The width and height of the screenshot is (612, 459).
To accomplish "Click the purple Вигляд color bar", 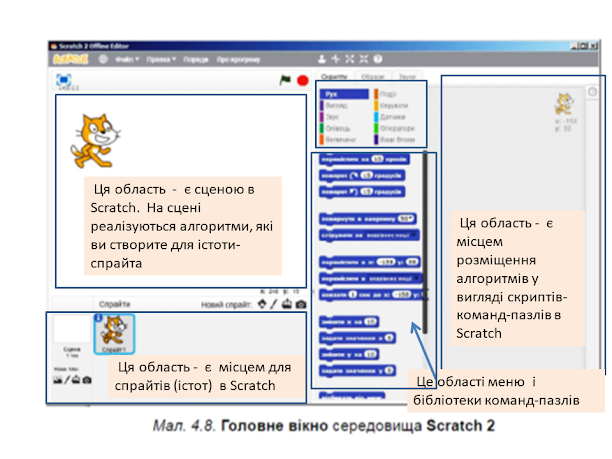I will 322,106.
